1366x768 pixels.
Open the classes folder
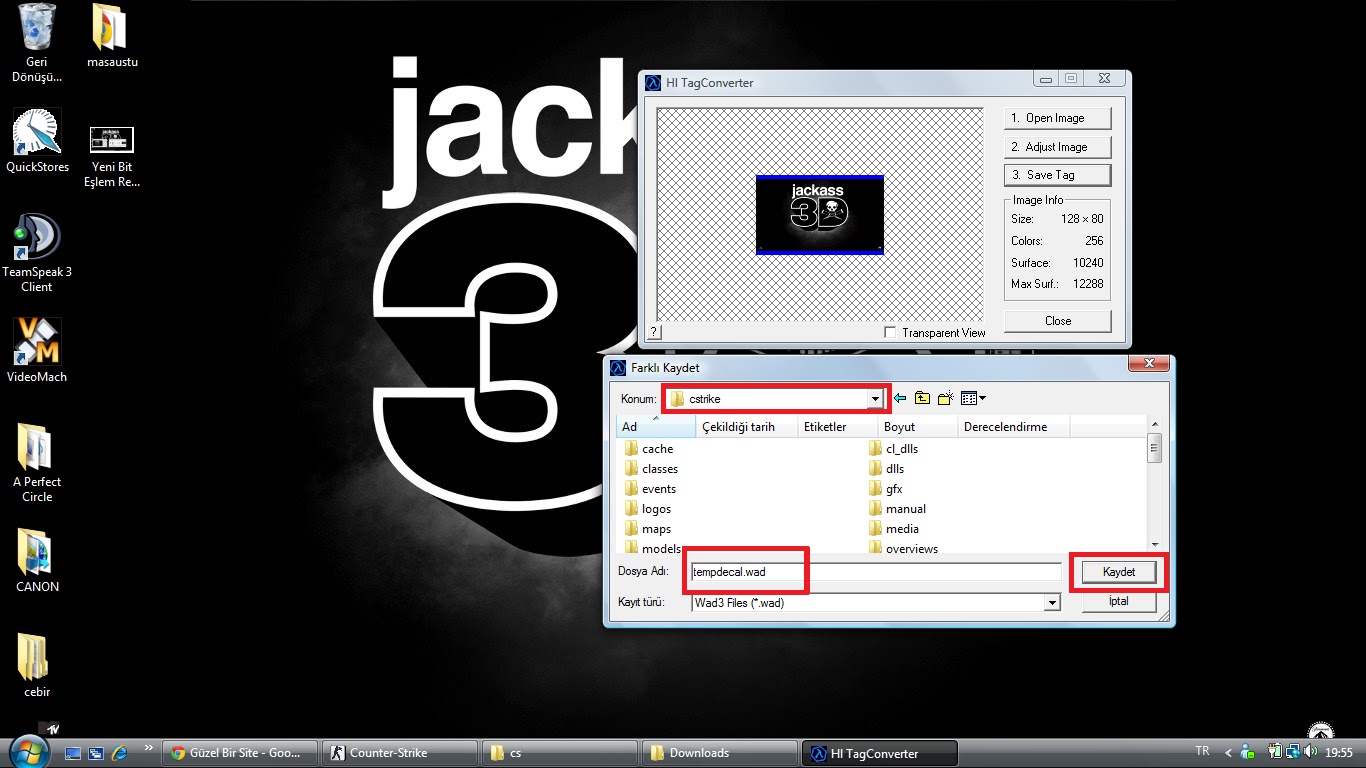651,469
